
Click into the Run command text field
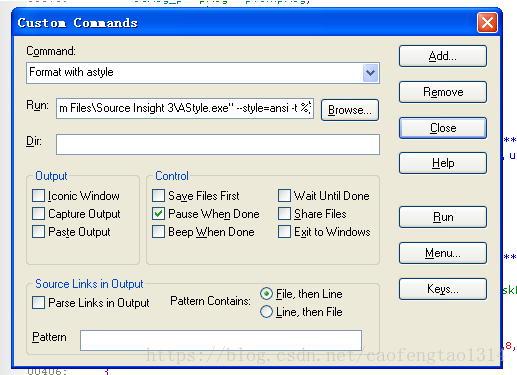tap(185, 108)
